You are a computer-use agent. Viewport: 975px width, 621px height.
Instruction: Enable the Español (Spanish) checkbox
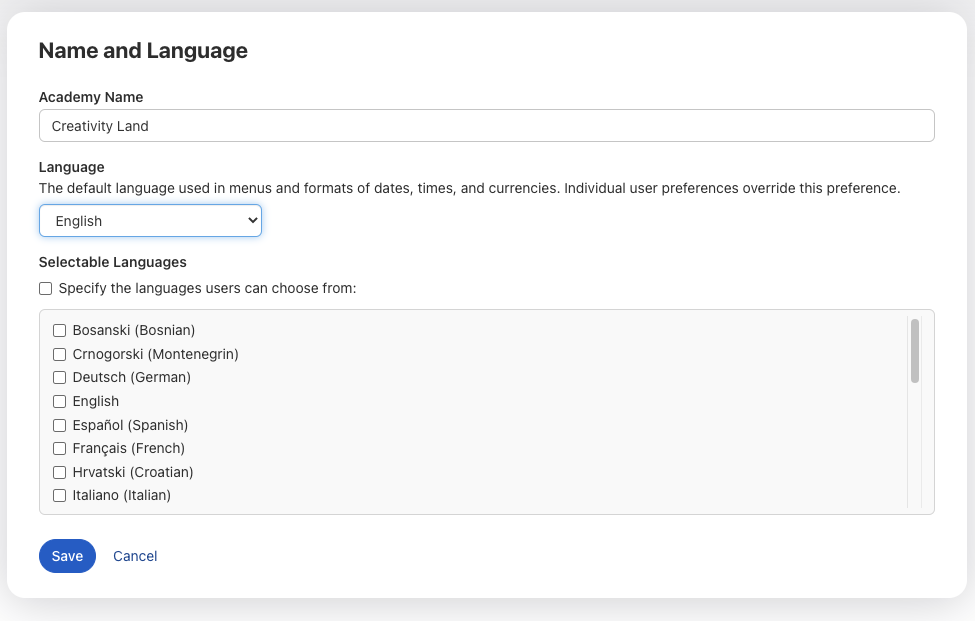[x=59, y=425]
